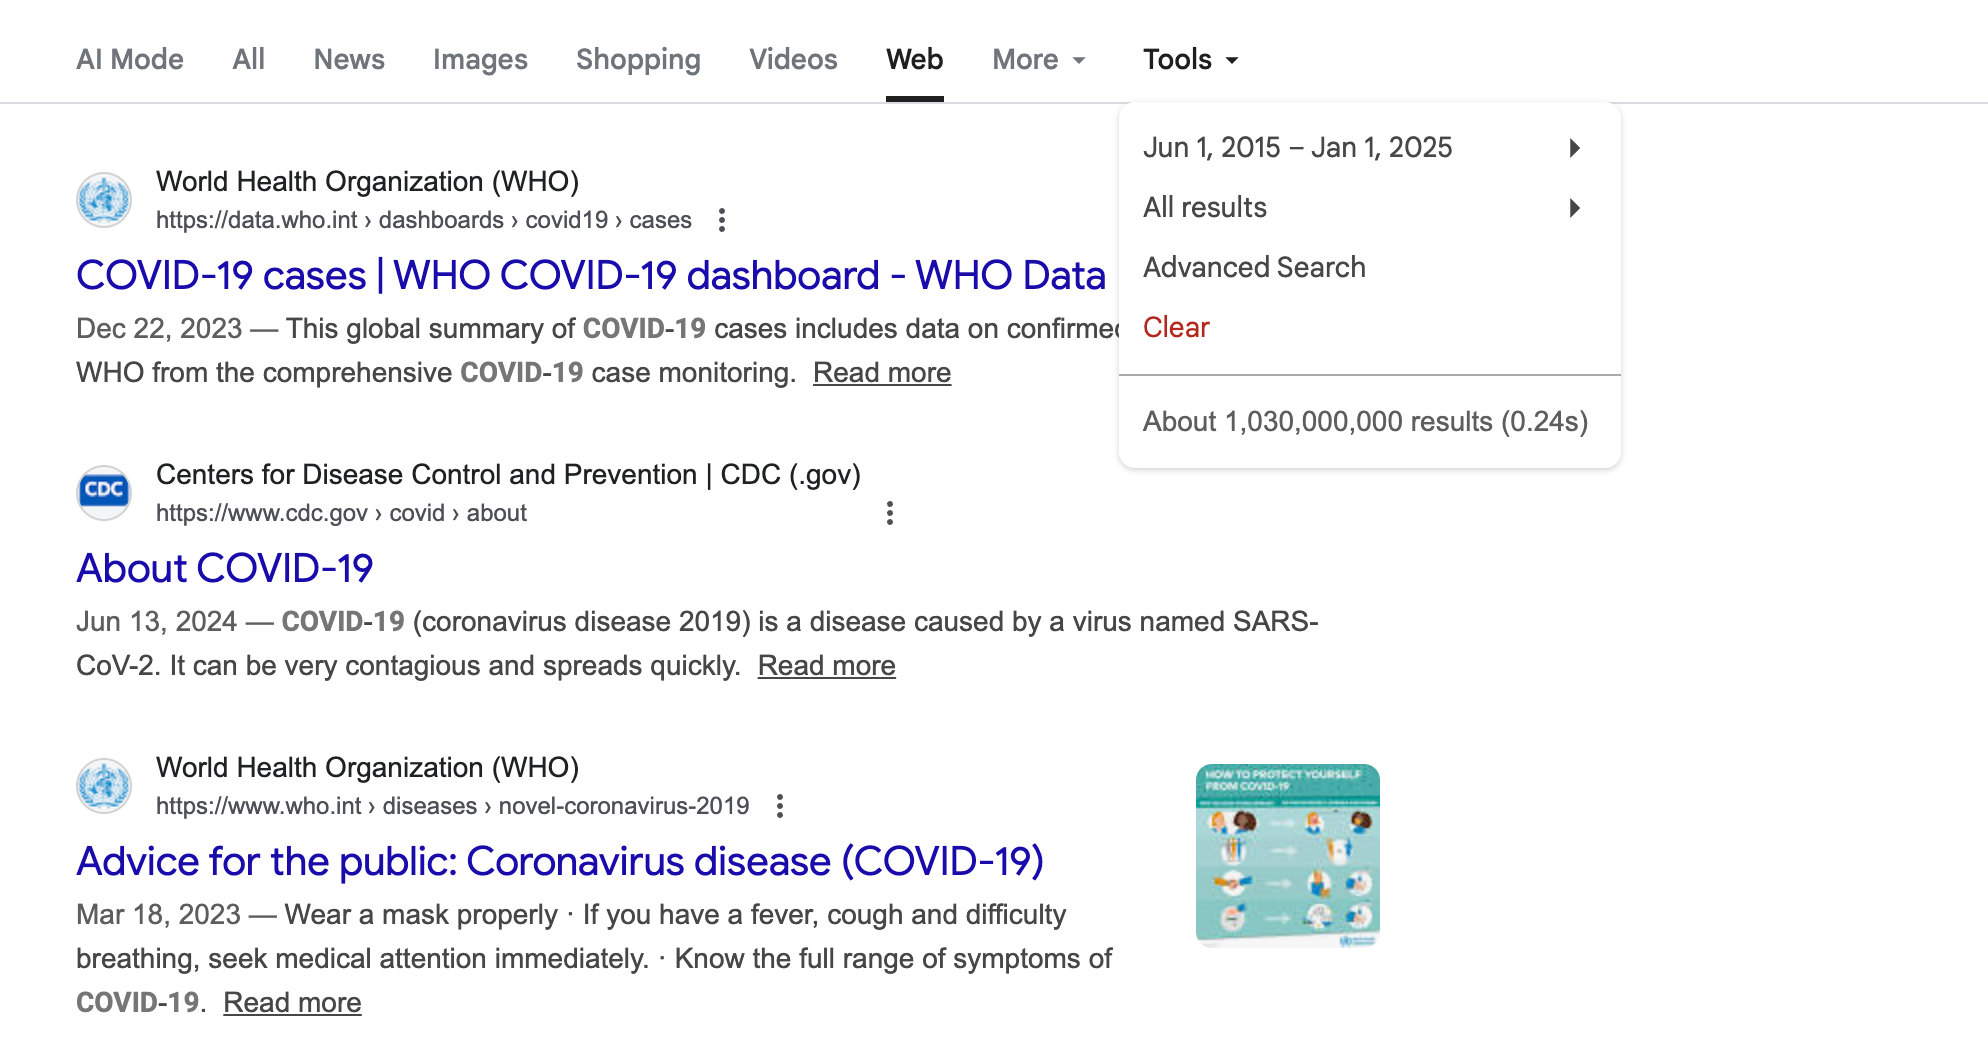Open the More tab dropdown
Image resolution: width=1988 pixels, height=1060 pixels.
click(x=1039, y=60)
